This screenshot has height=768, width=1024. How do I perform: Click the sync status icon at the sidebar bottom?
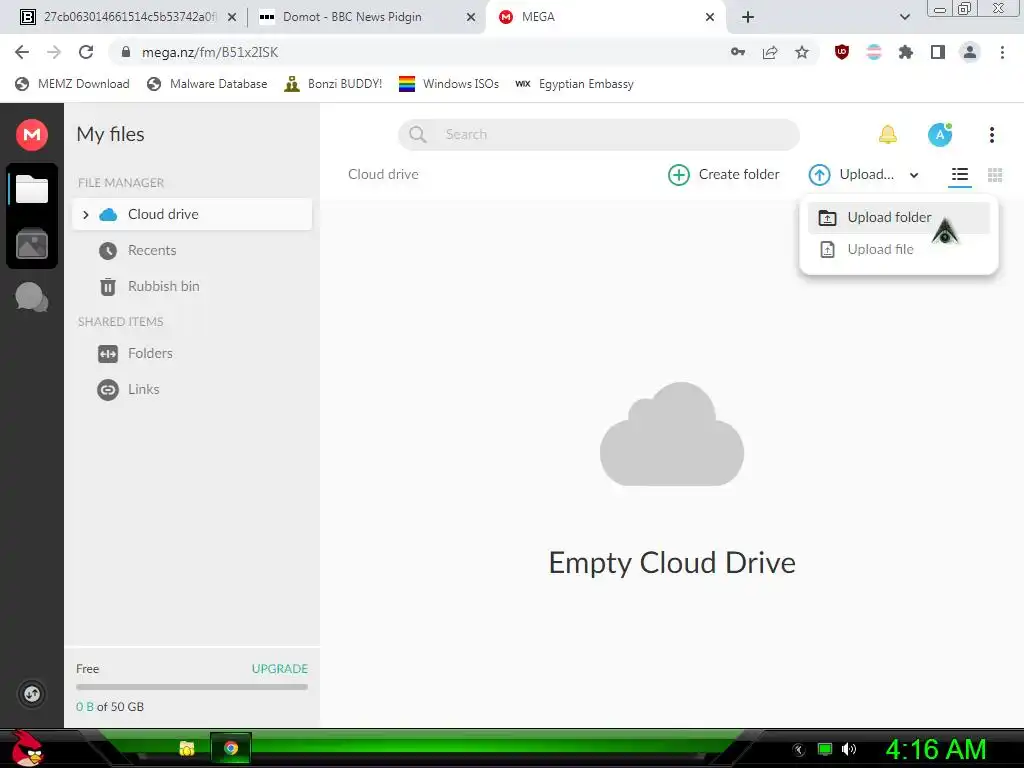point(32,693)
